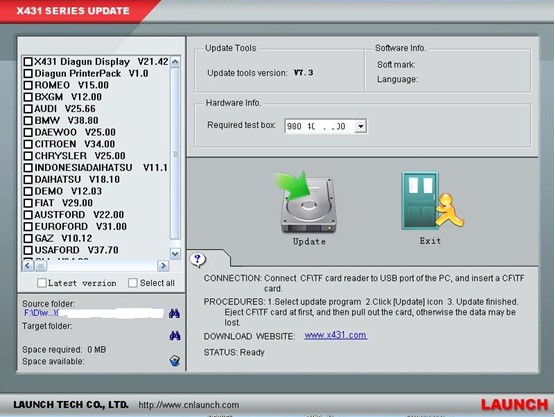
Task: Click the space available refresh icon
Action: pyautogui.click(x=174, y=361)
